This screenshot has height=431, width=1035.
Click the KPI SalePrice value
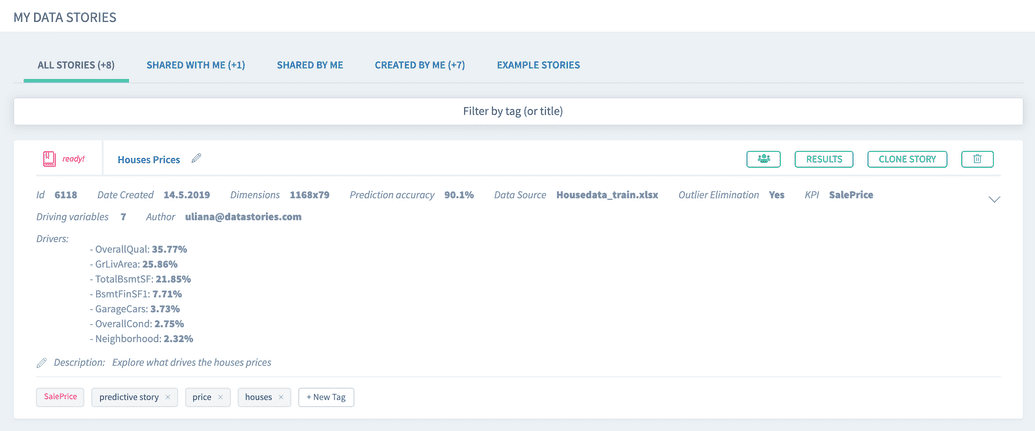(x=851, y=195)
